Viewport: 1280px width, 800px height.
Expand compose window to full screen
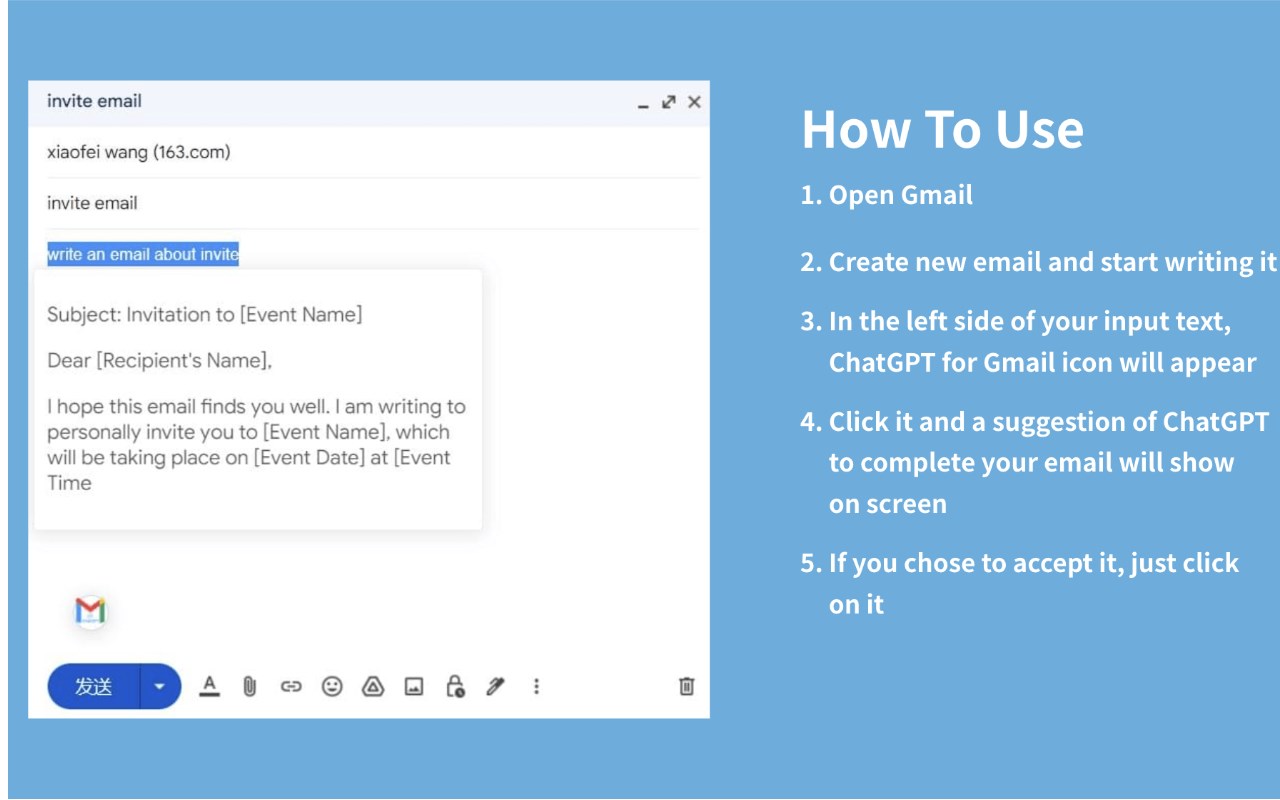coord(669,102)
